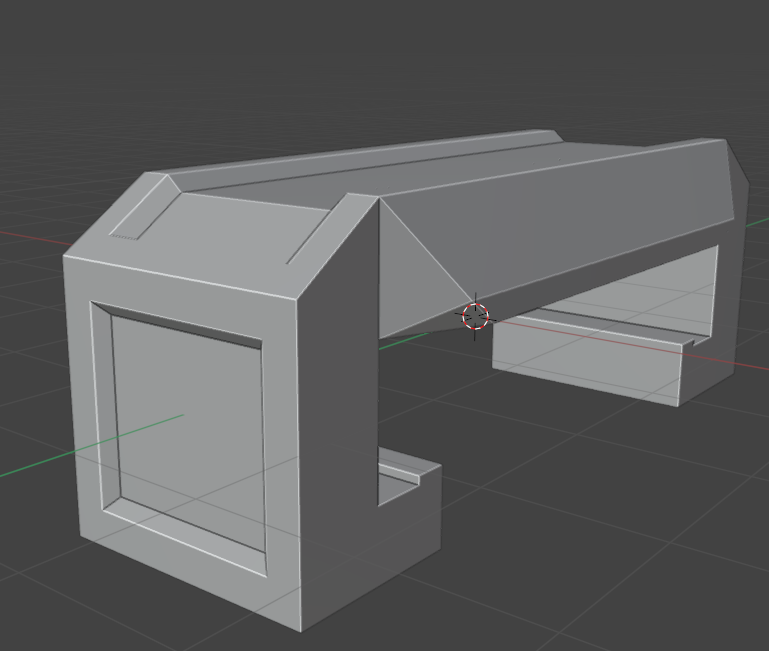Image resolution: width=769 pixels, height=651 pixels.
Task: Click the red-white 3D cursor
Action: [x=475, y=316]
